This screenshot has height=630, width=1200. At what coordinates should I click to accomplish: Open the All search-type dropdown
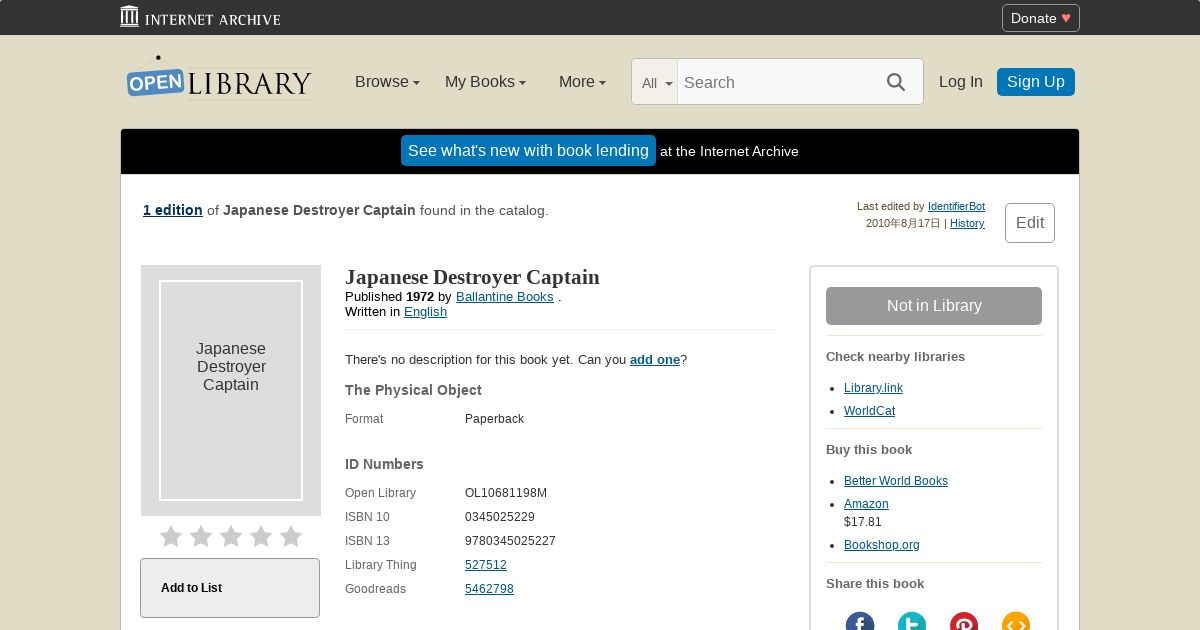point(655,83)
